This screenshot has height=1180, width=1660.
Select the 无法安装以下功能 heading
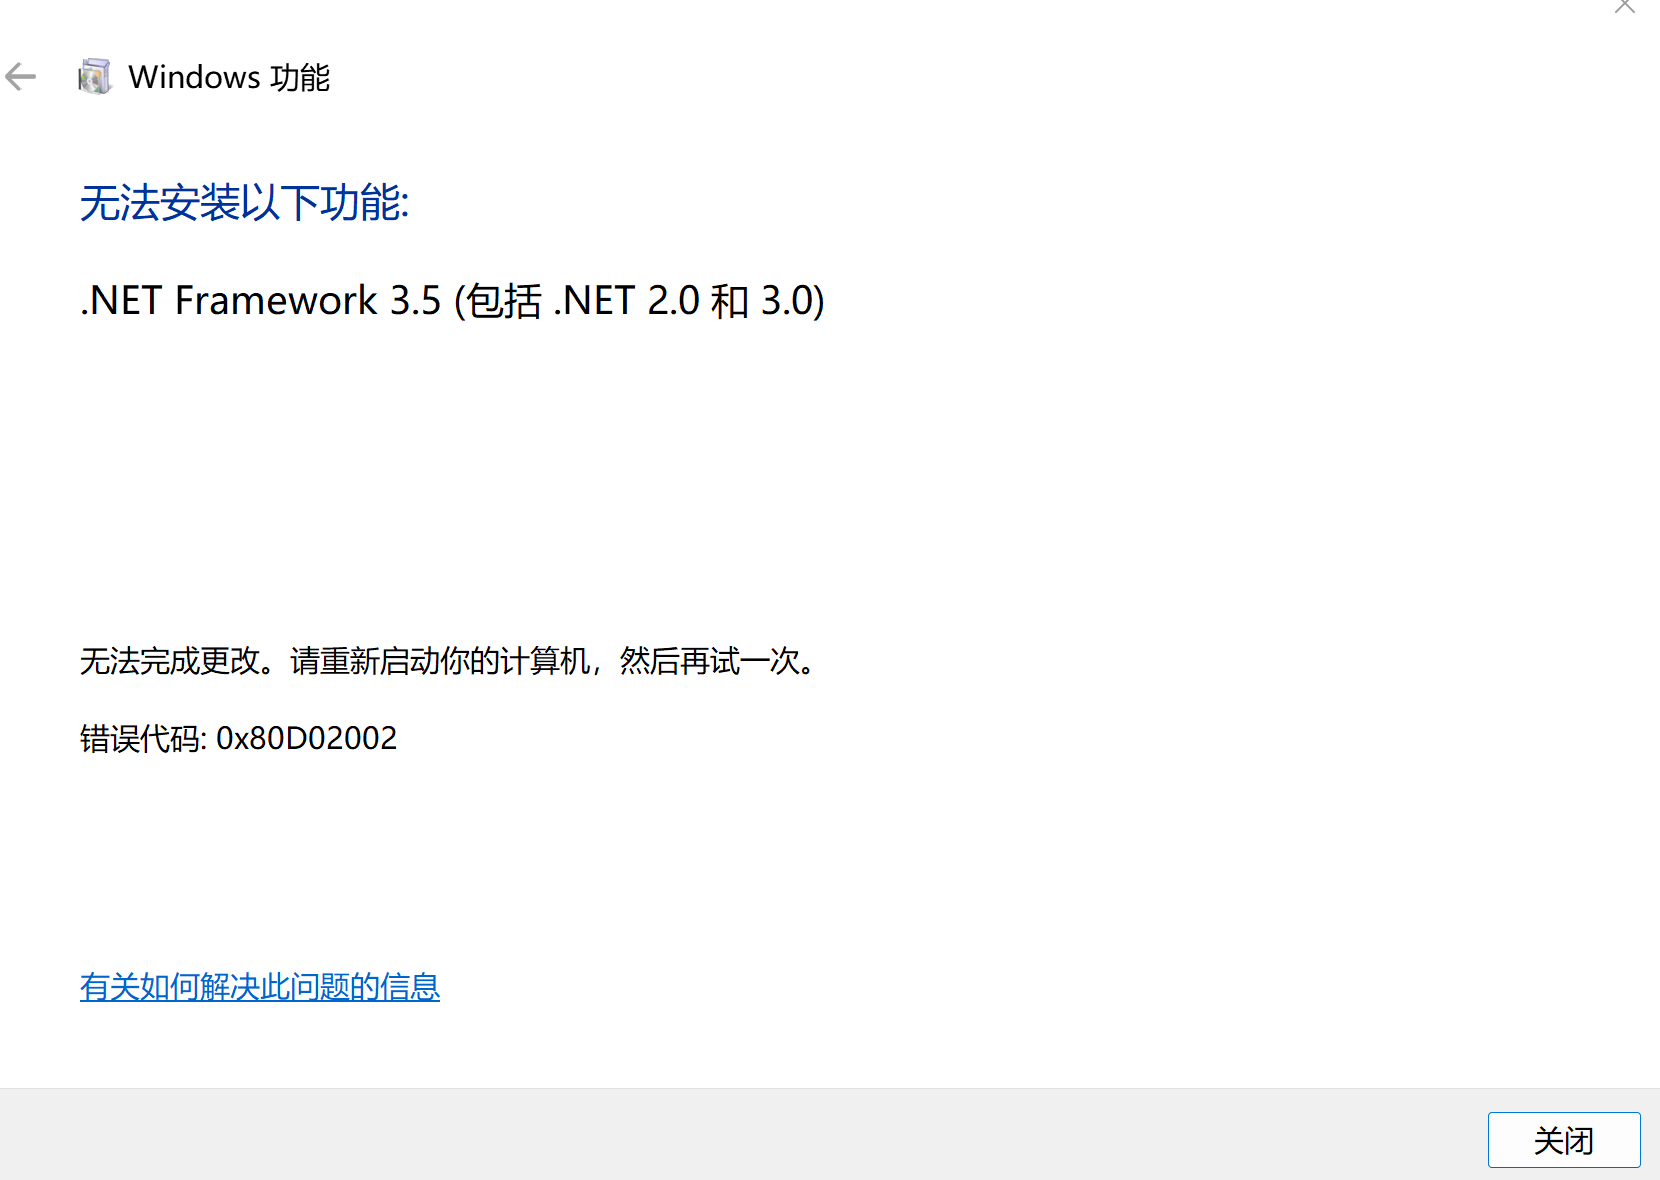[x=245, y=203]
